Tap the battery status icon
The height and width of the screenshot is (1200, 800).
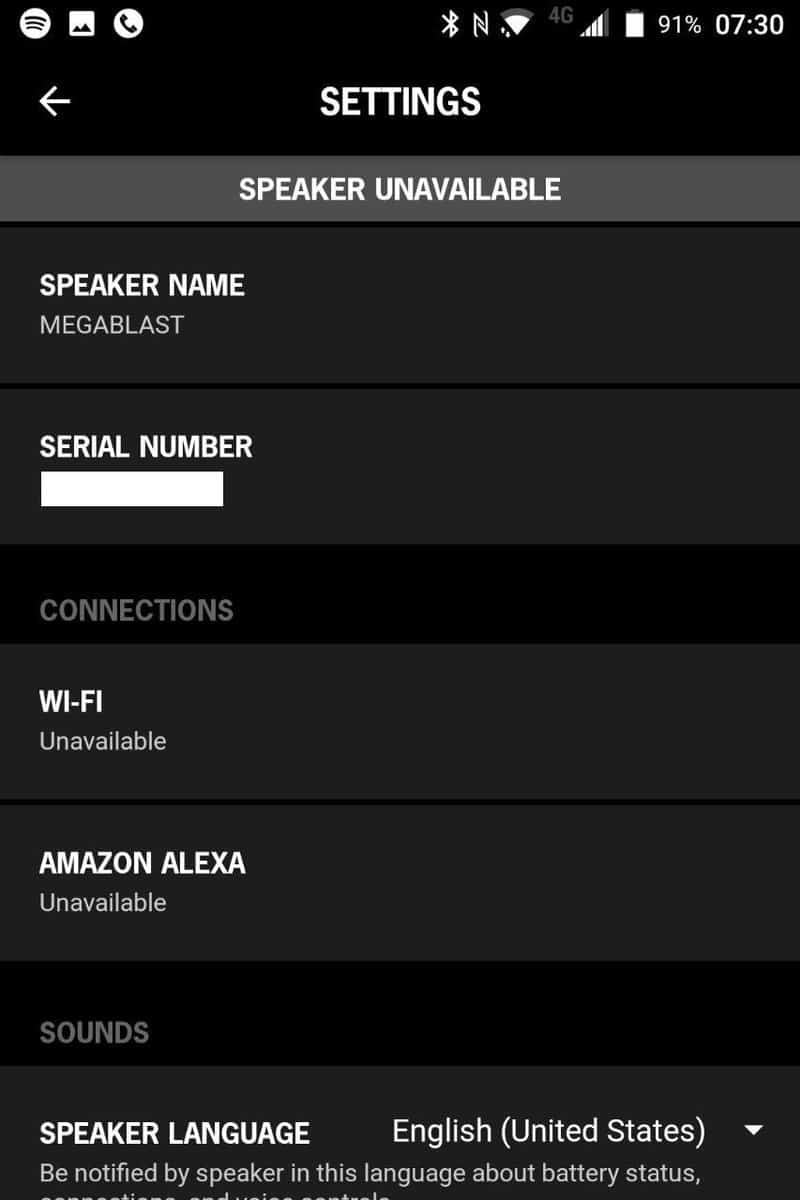634,25
